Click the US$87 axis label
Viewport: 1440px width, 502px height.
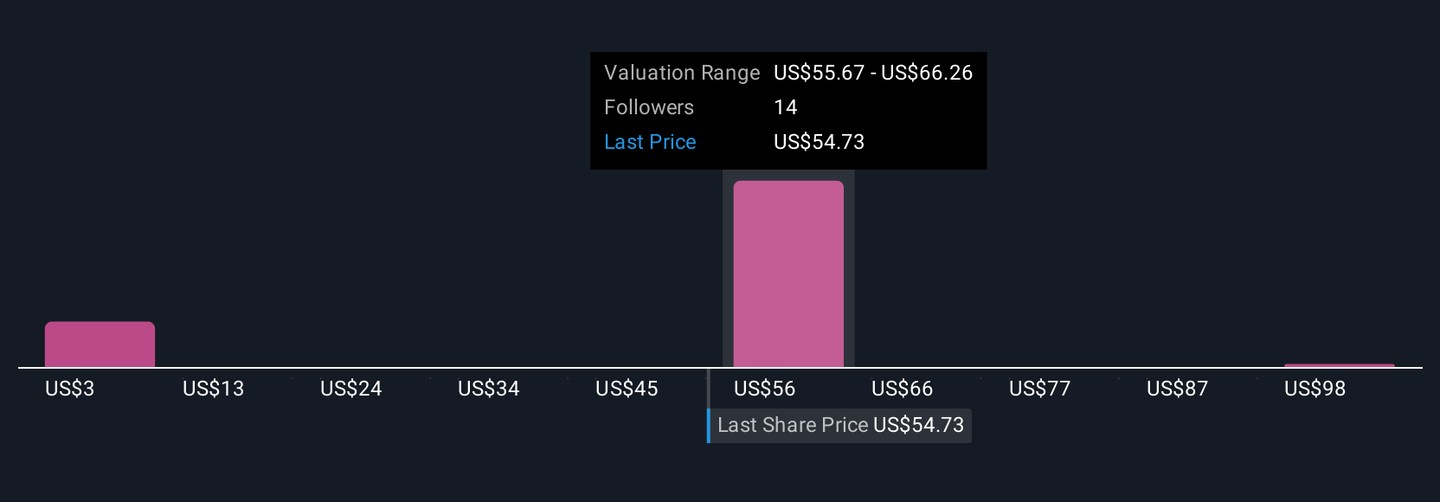point(1178,389)
